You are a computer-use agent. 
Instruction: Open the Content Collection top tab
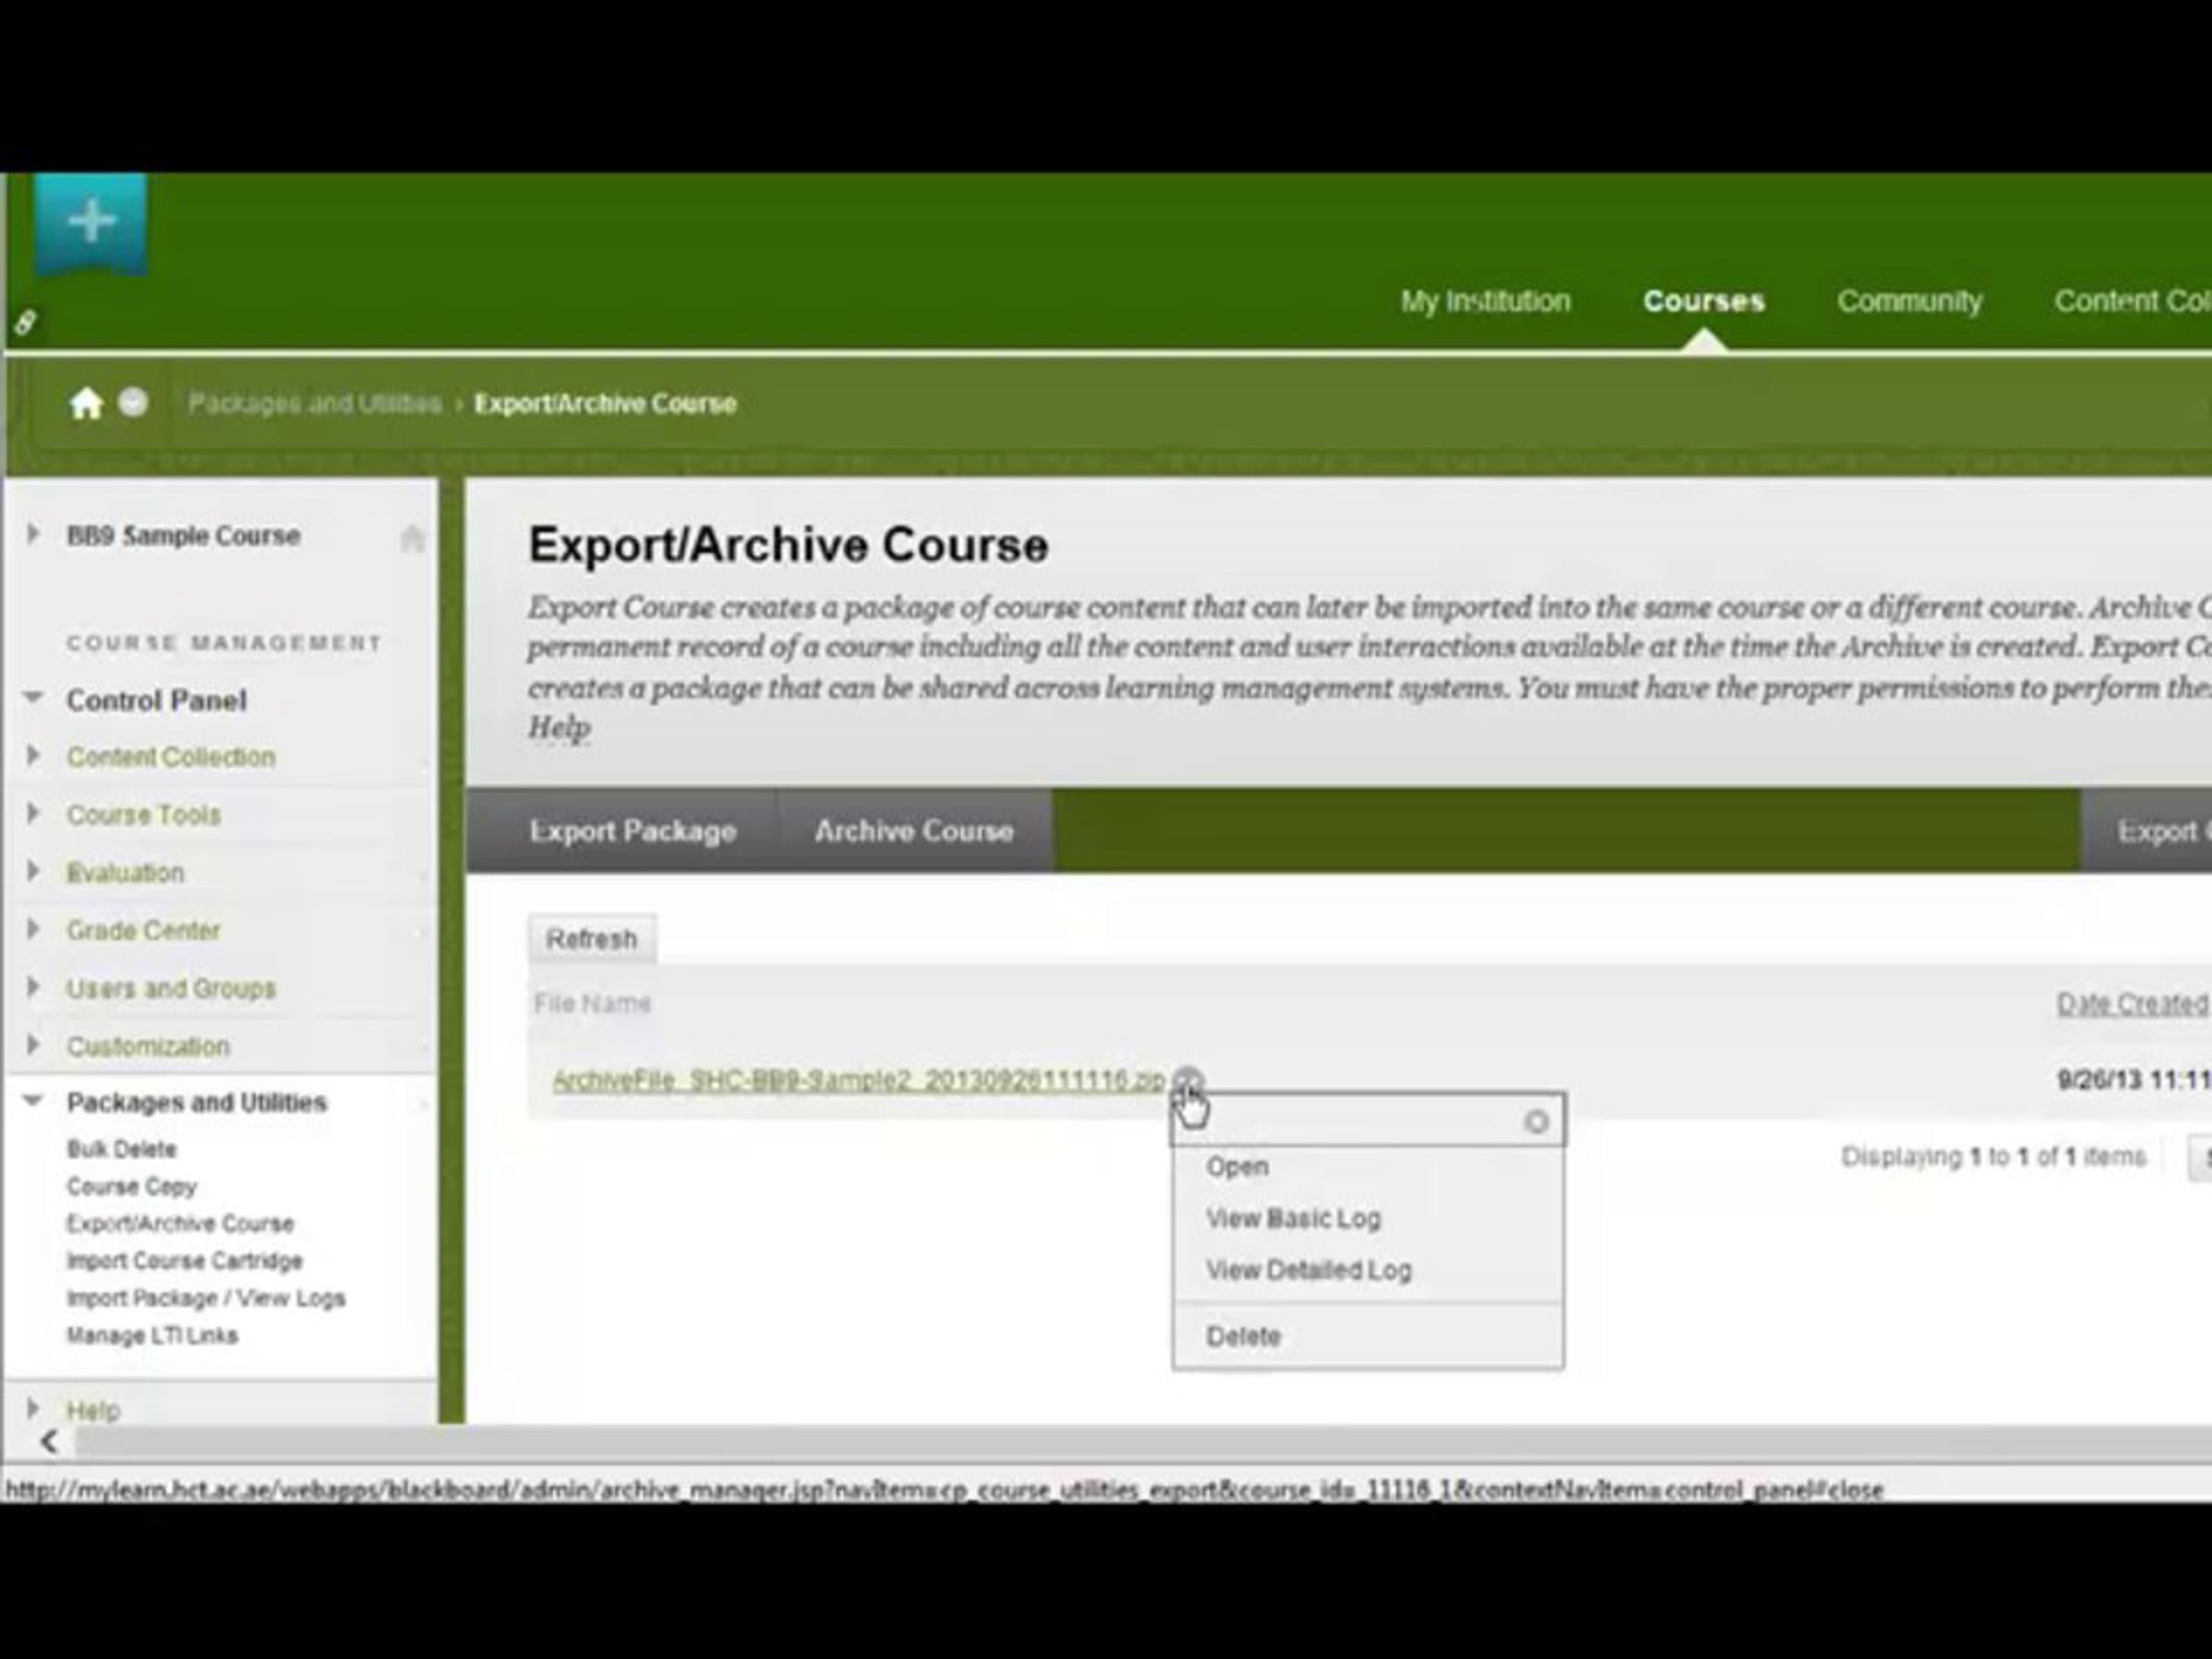2133,301
